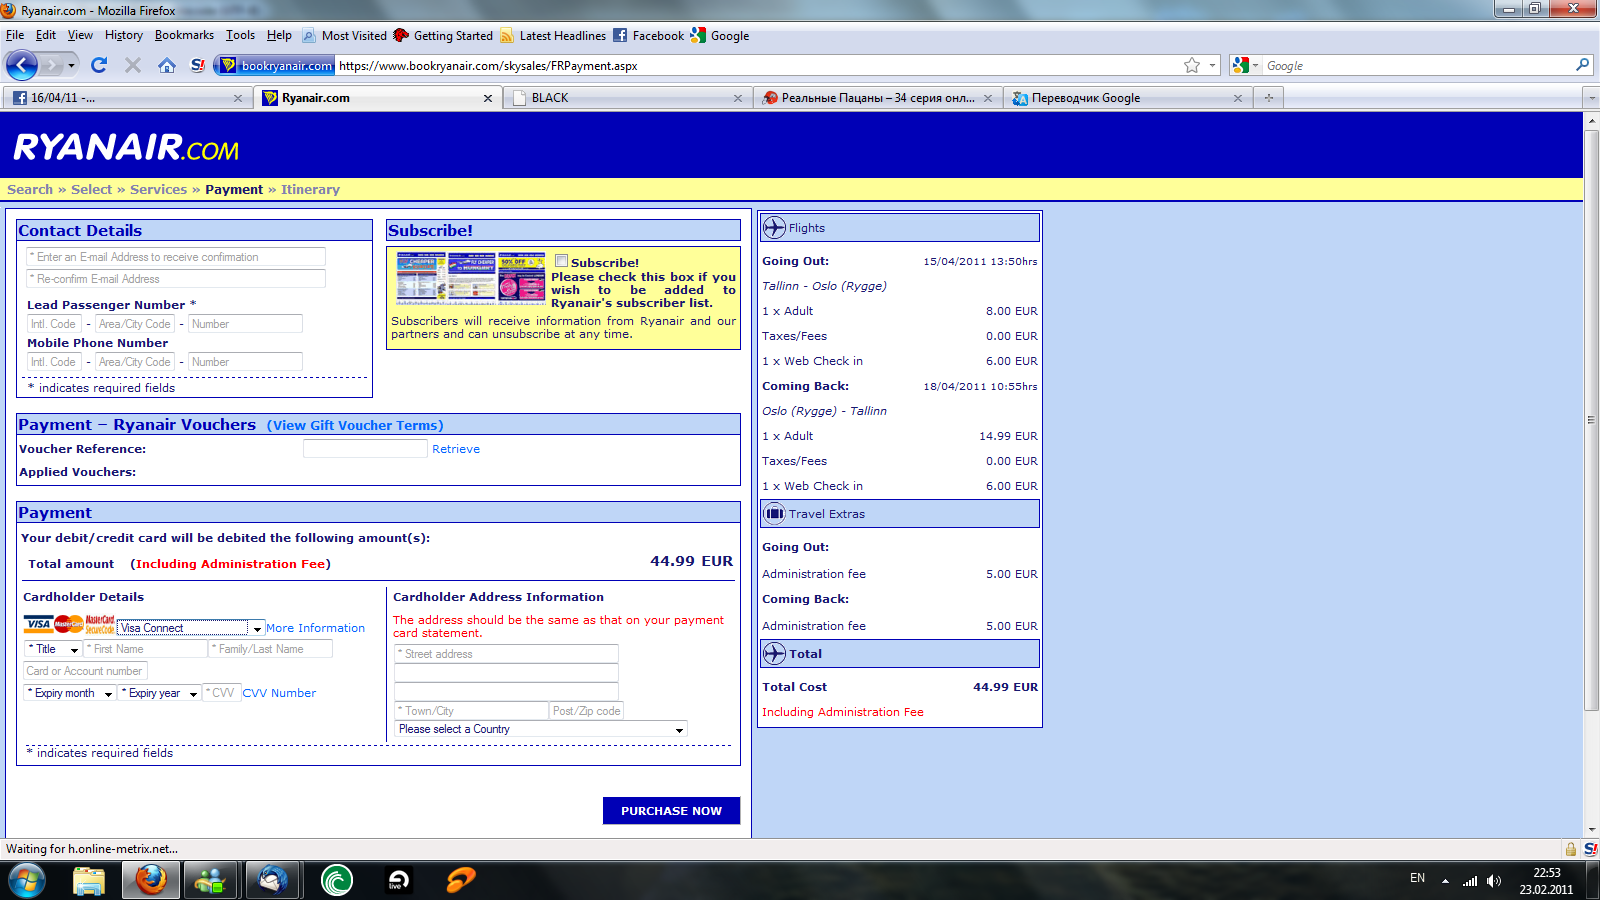
Task: Open the Title dropdown
Action: click(53, 649)
